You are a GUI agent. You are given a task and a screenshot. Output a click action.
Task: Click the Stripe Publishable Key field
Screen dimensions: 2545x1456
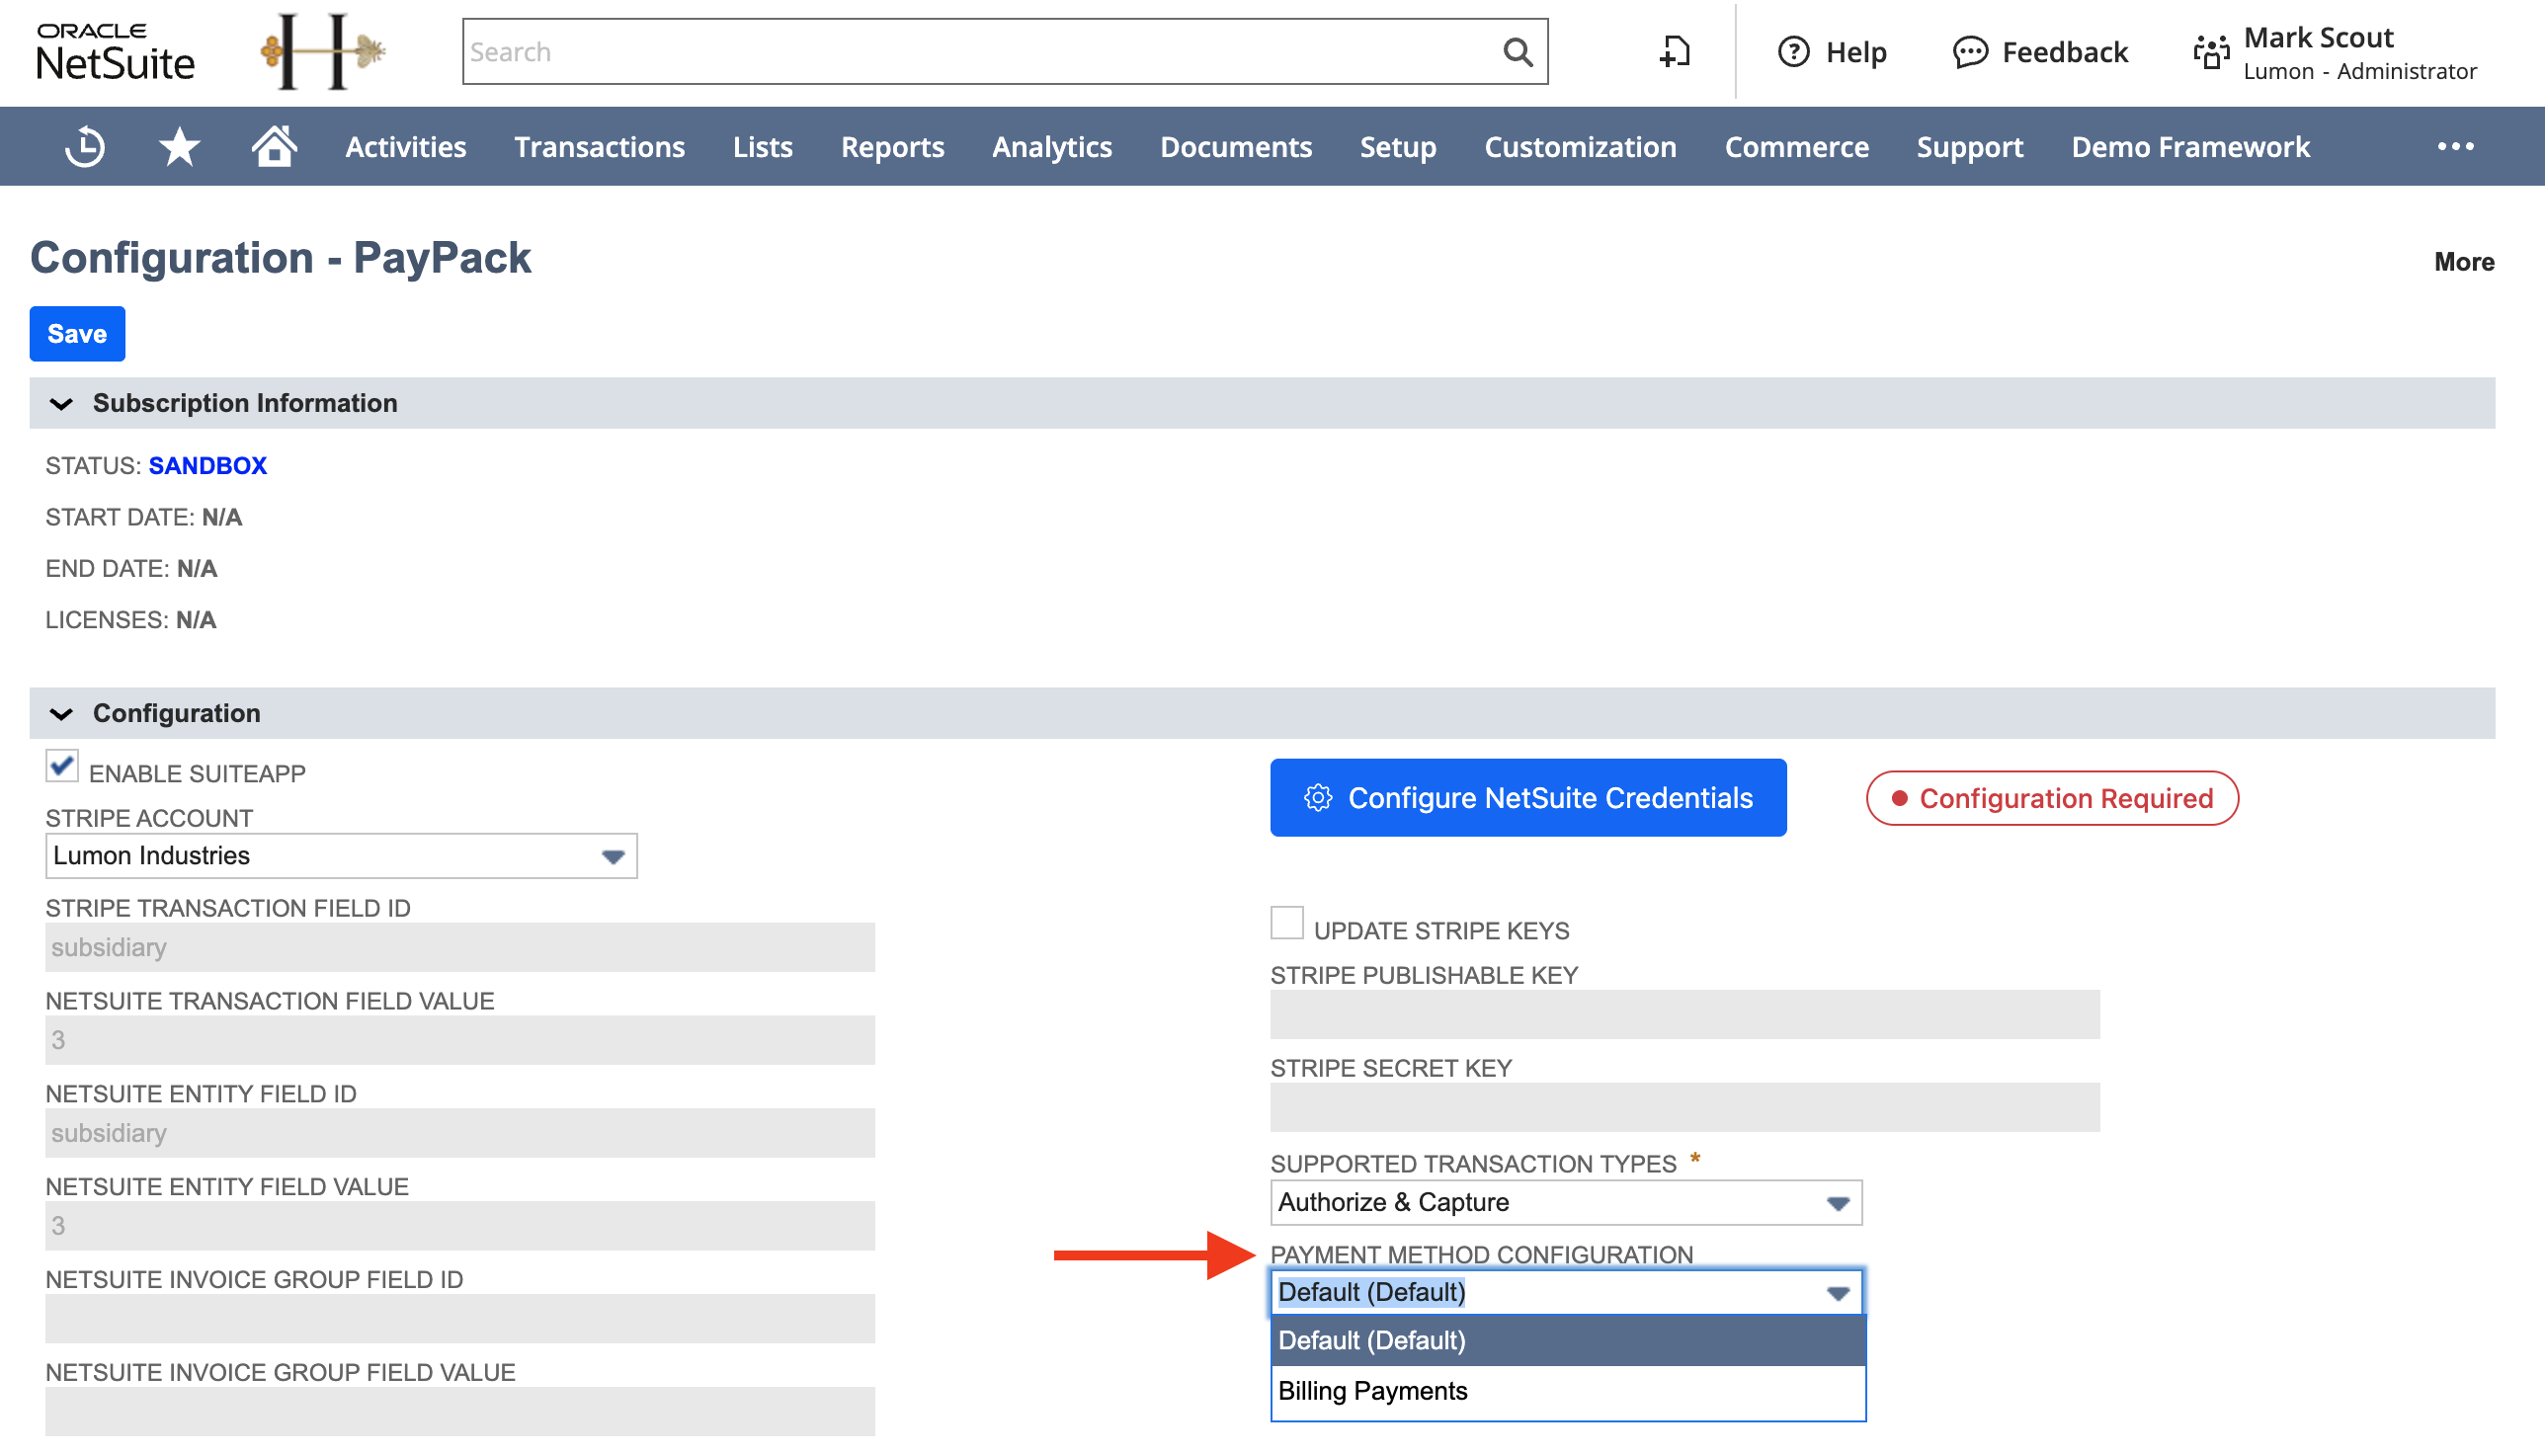pyautogui.click(x=1685, y=1015)
